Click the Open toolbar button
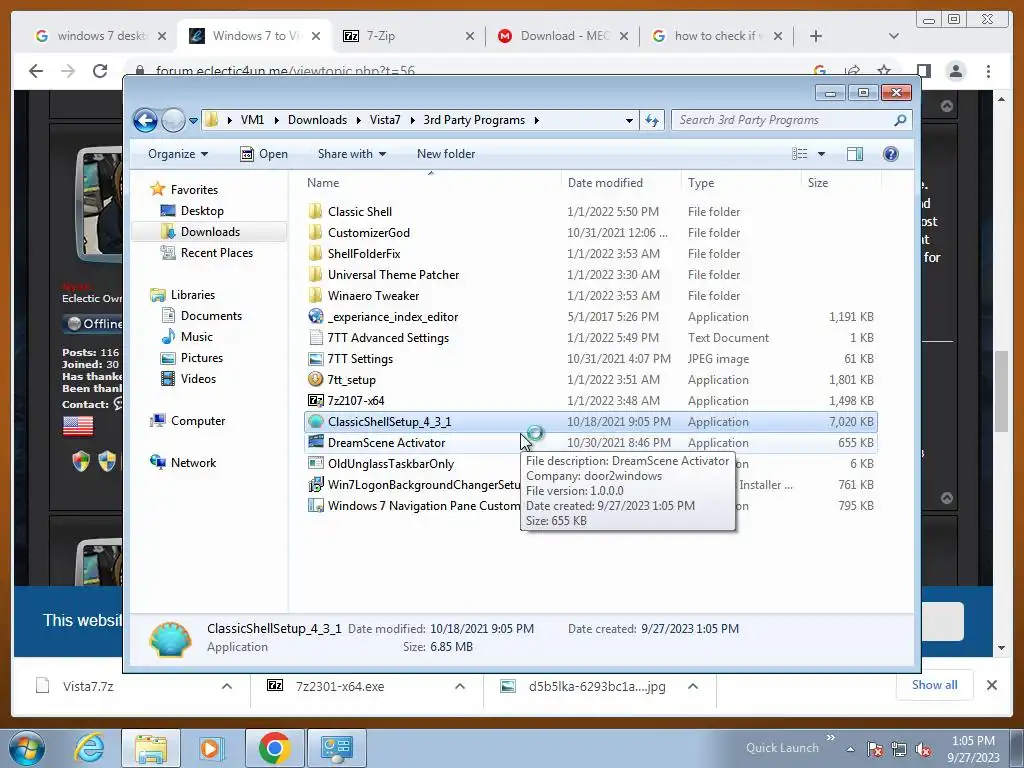 click(264, 154)
